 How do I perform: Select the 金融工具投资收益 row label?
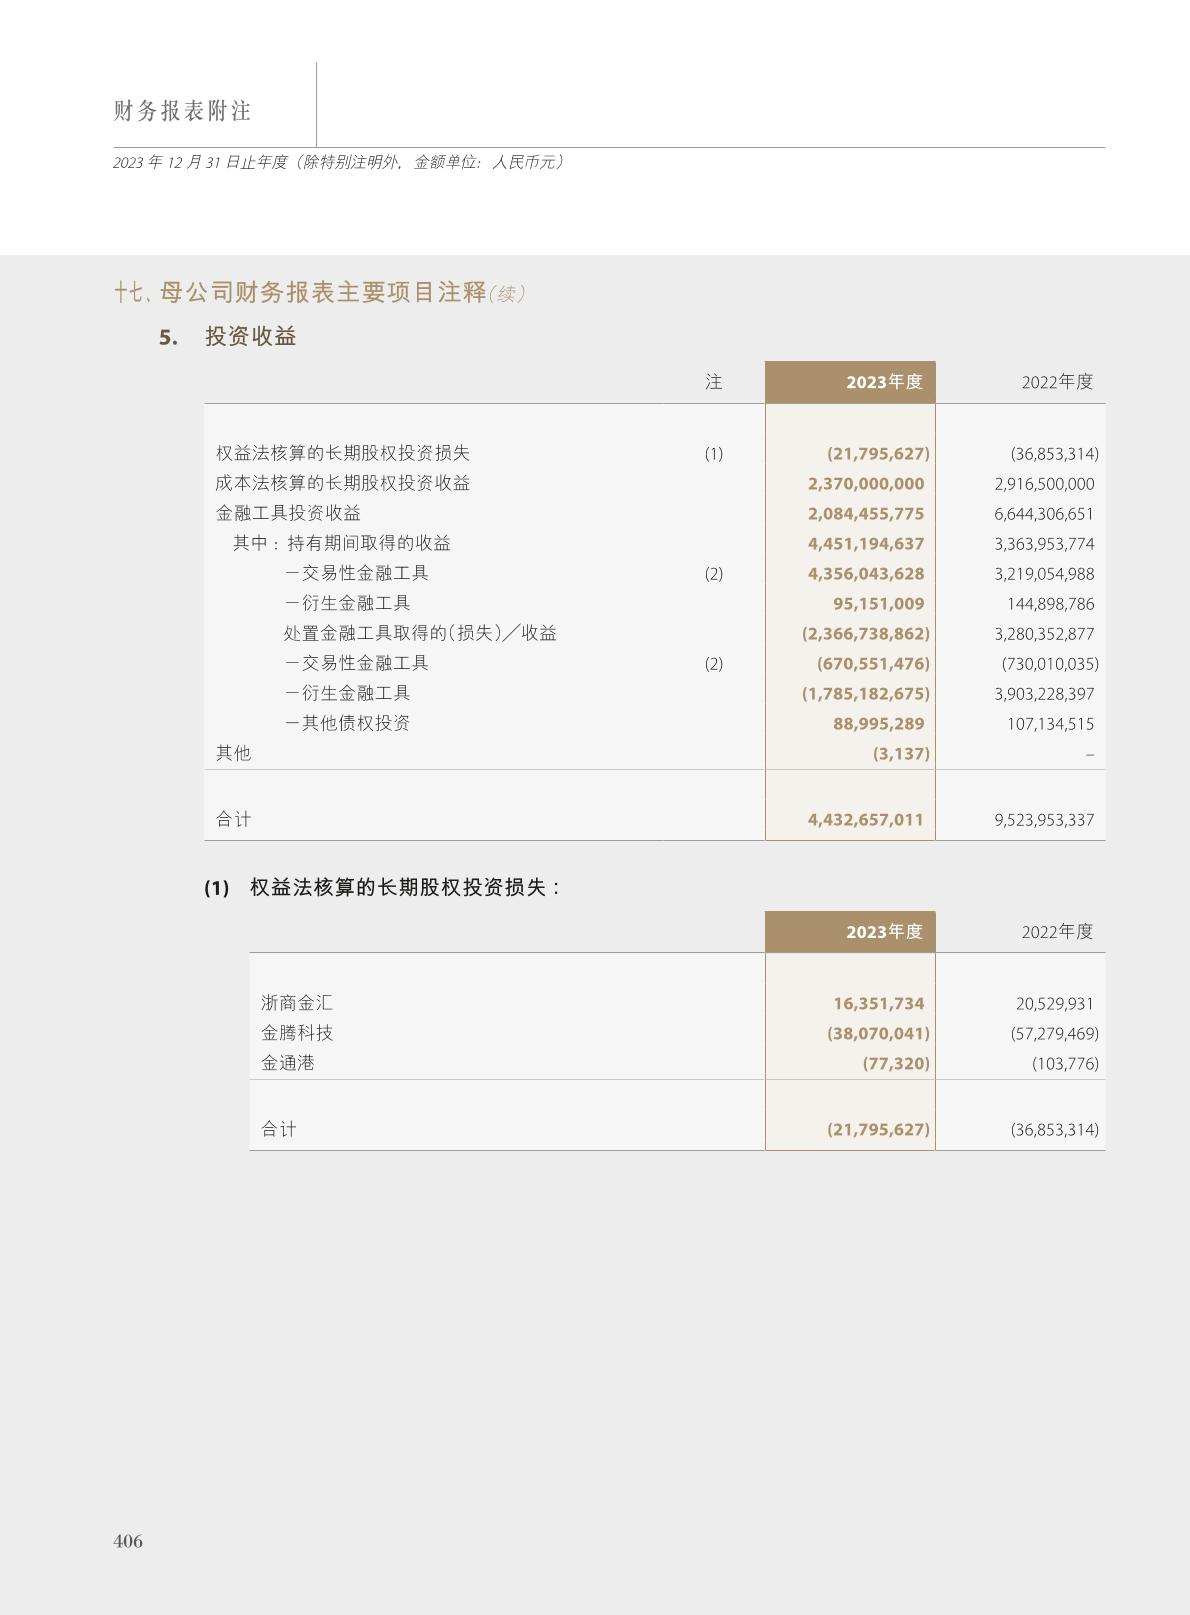point(288,513)
